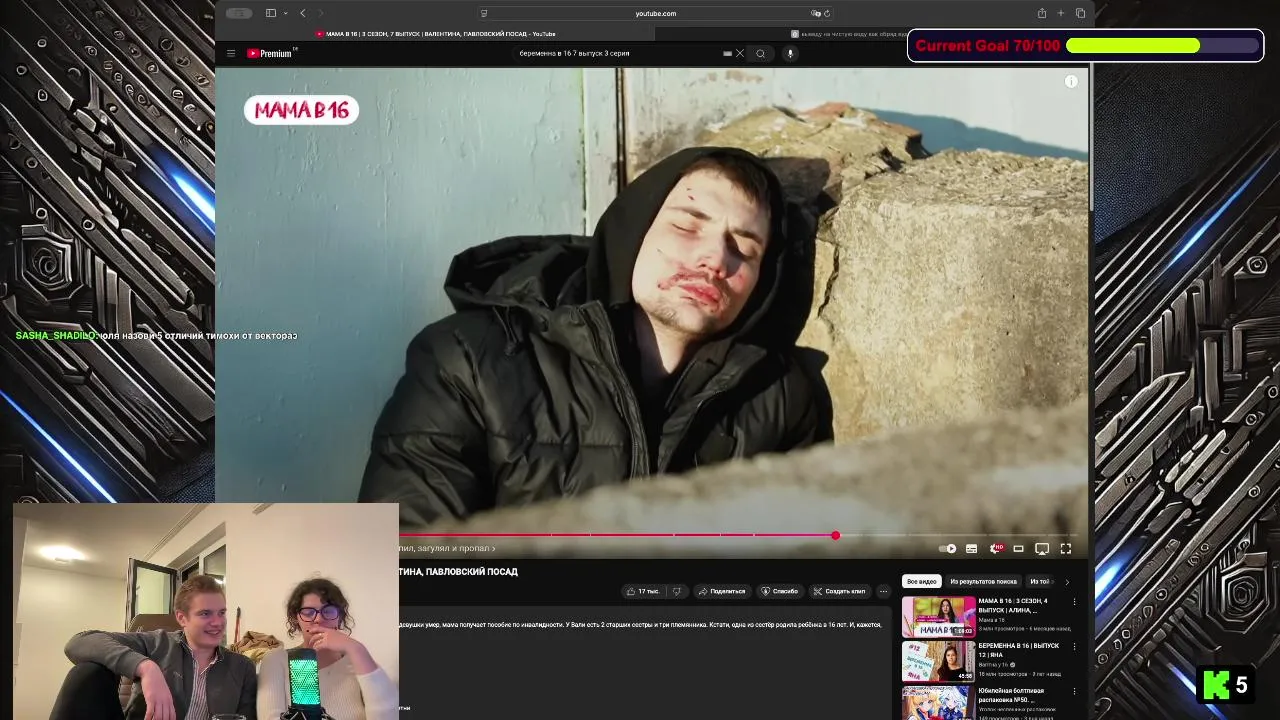Run search with the magnifier button
The image size is (1280, 720).
tap(761, 54)
